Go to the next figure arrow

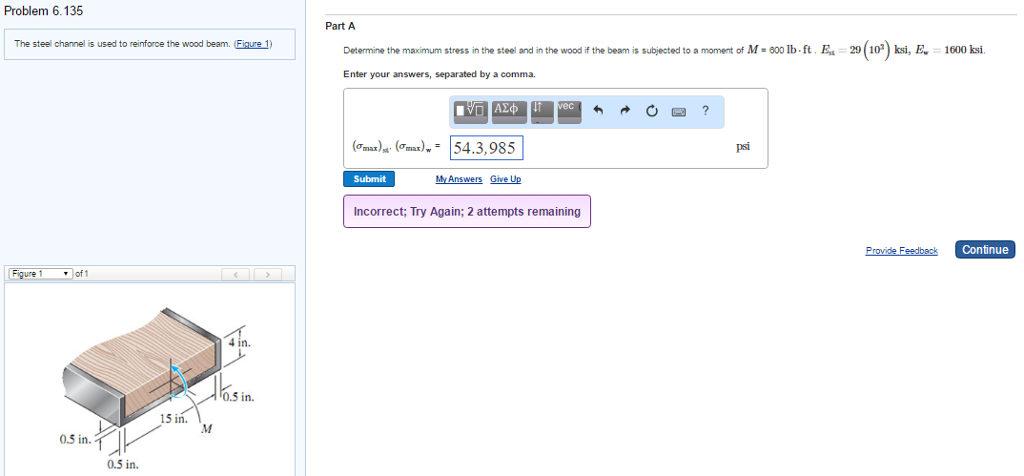click(267, 274)
